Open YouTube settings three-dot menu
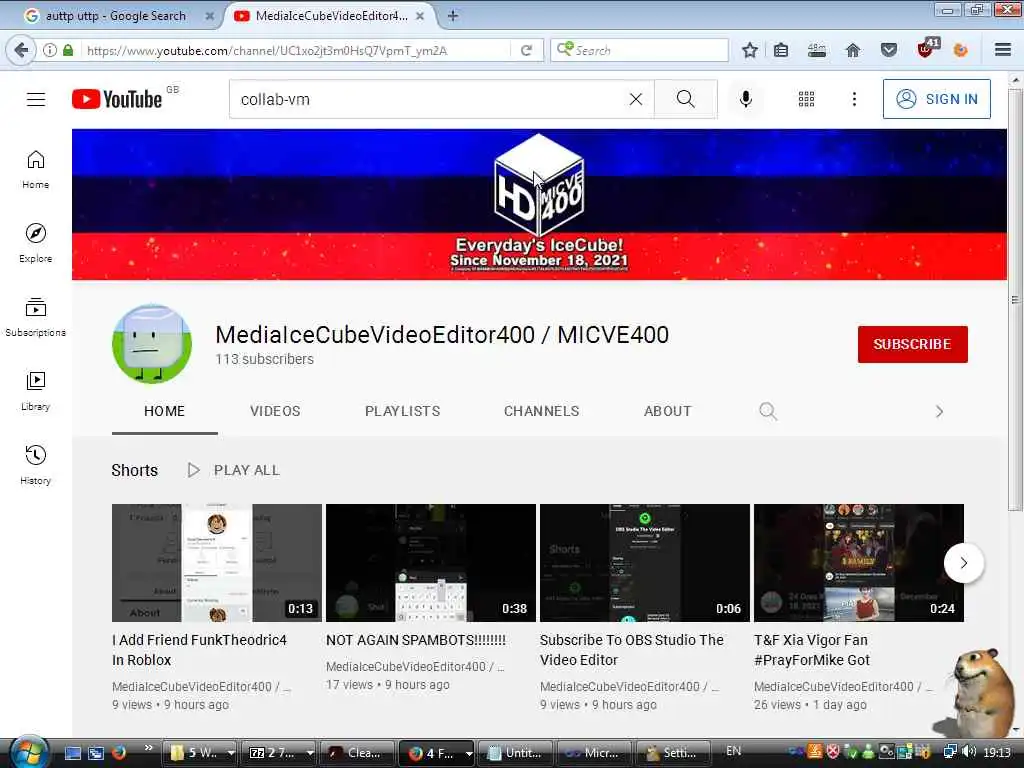1024x768 pixels. coord(854,99)
